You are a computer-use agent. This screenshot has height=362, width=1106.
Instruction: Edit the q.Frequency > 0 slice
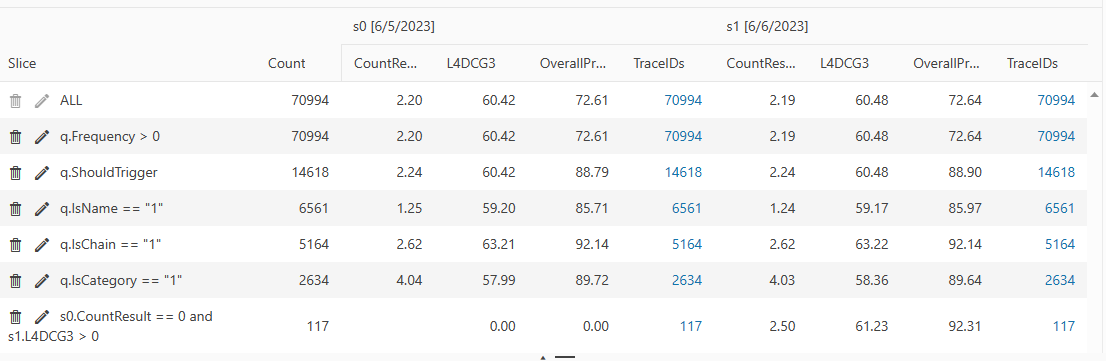pos(42,136)
